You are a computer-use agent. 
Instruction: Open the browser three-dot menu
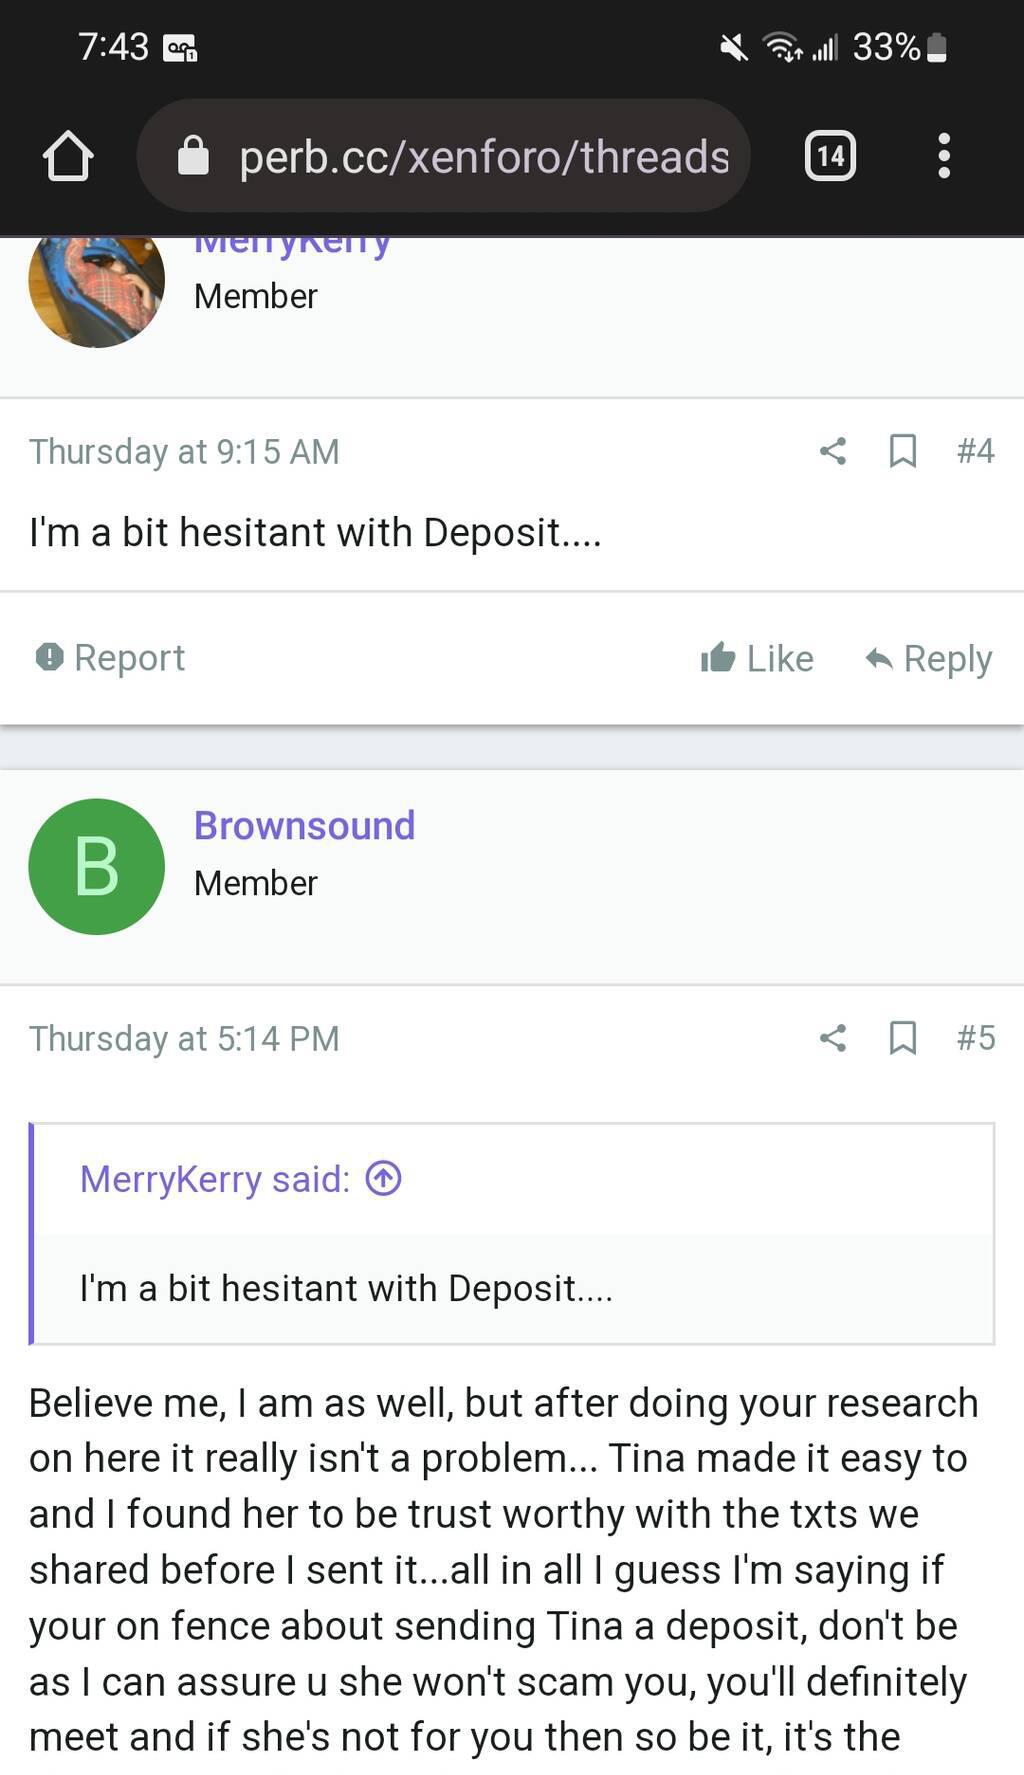(943, 156)
